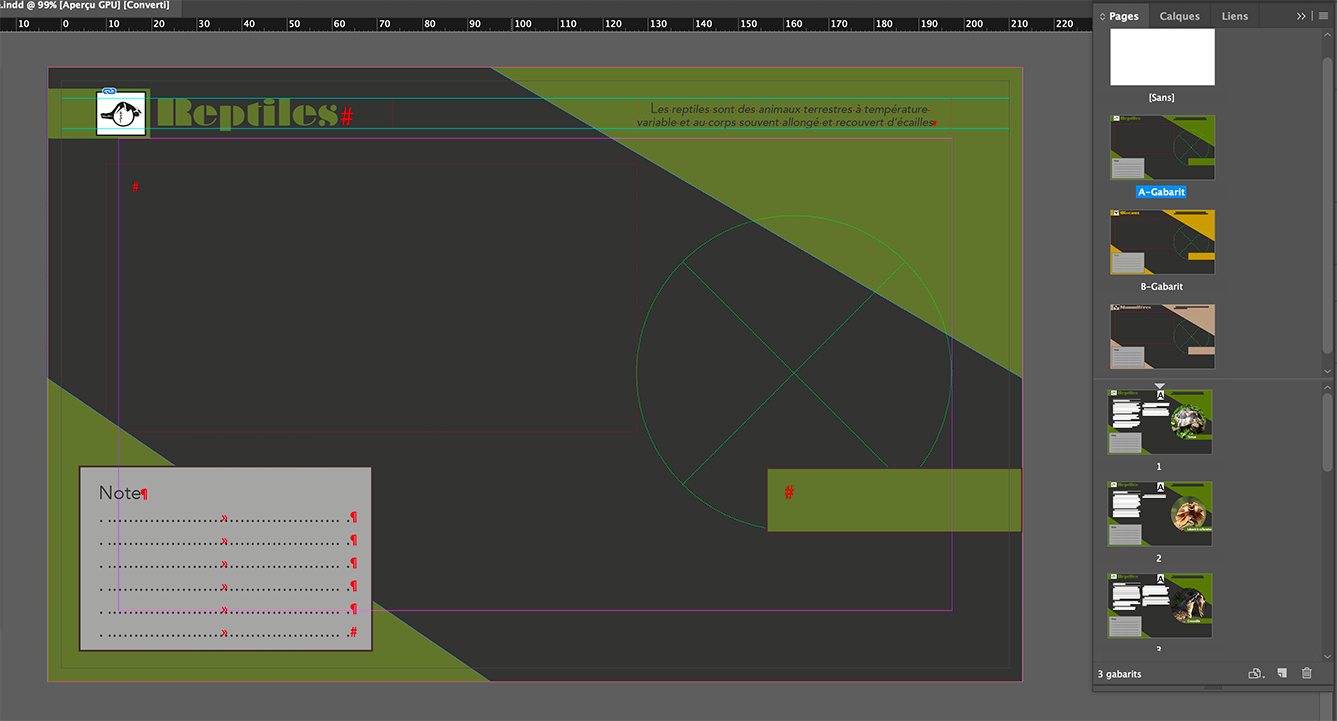The width and height of the screenshot is (1337, 721).
Task: Click the scroll-down chevron at bottom of pages list
Action: [1328, 655]
